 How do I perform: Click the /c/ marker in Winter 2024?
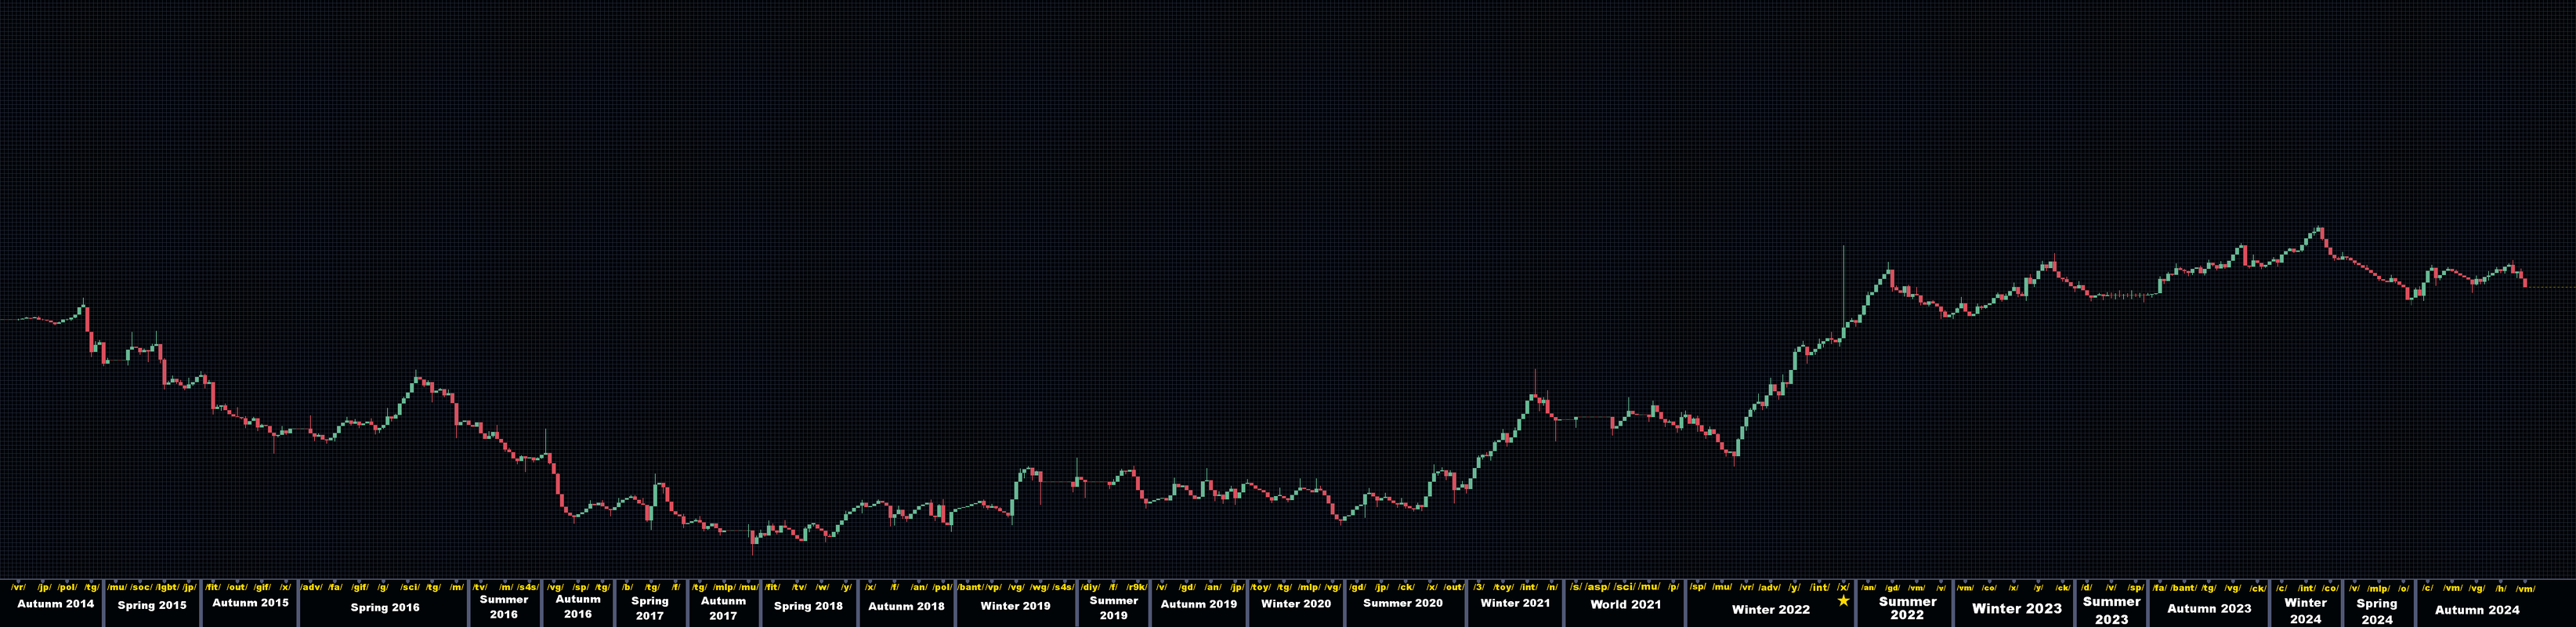tap(2282, 588)
